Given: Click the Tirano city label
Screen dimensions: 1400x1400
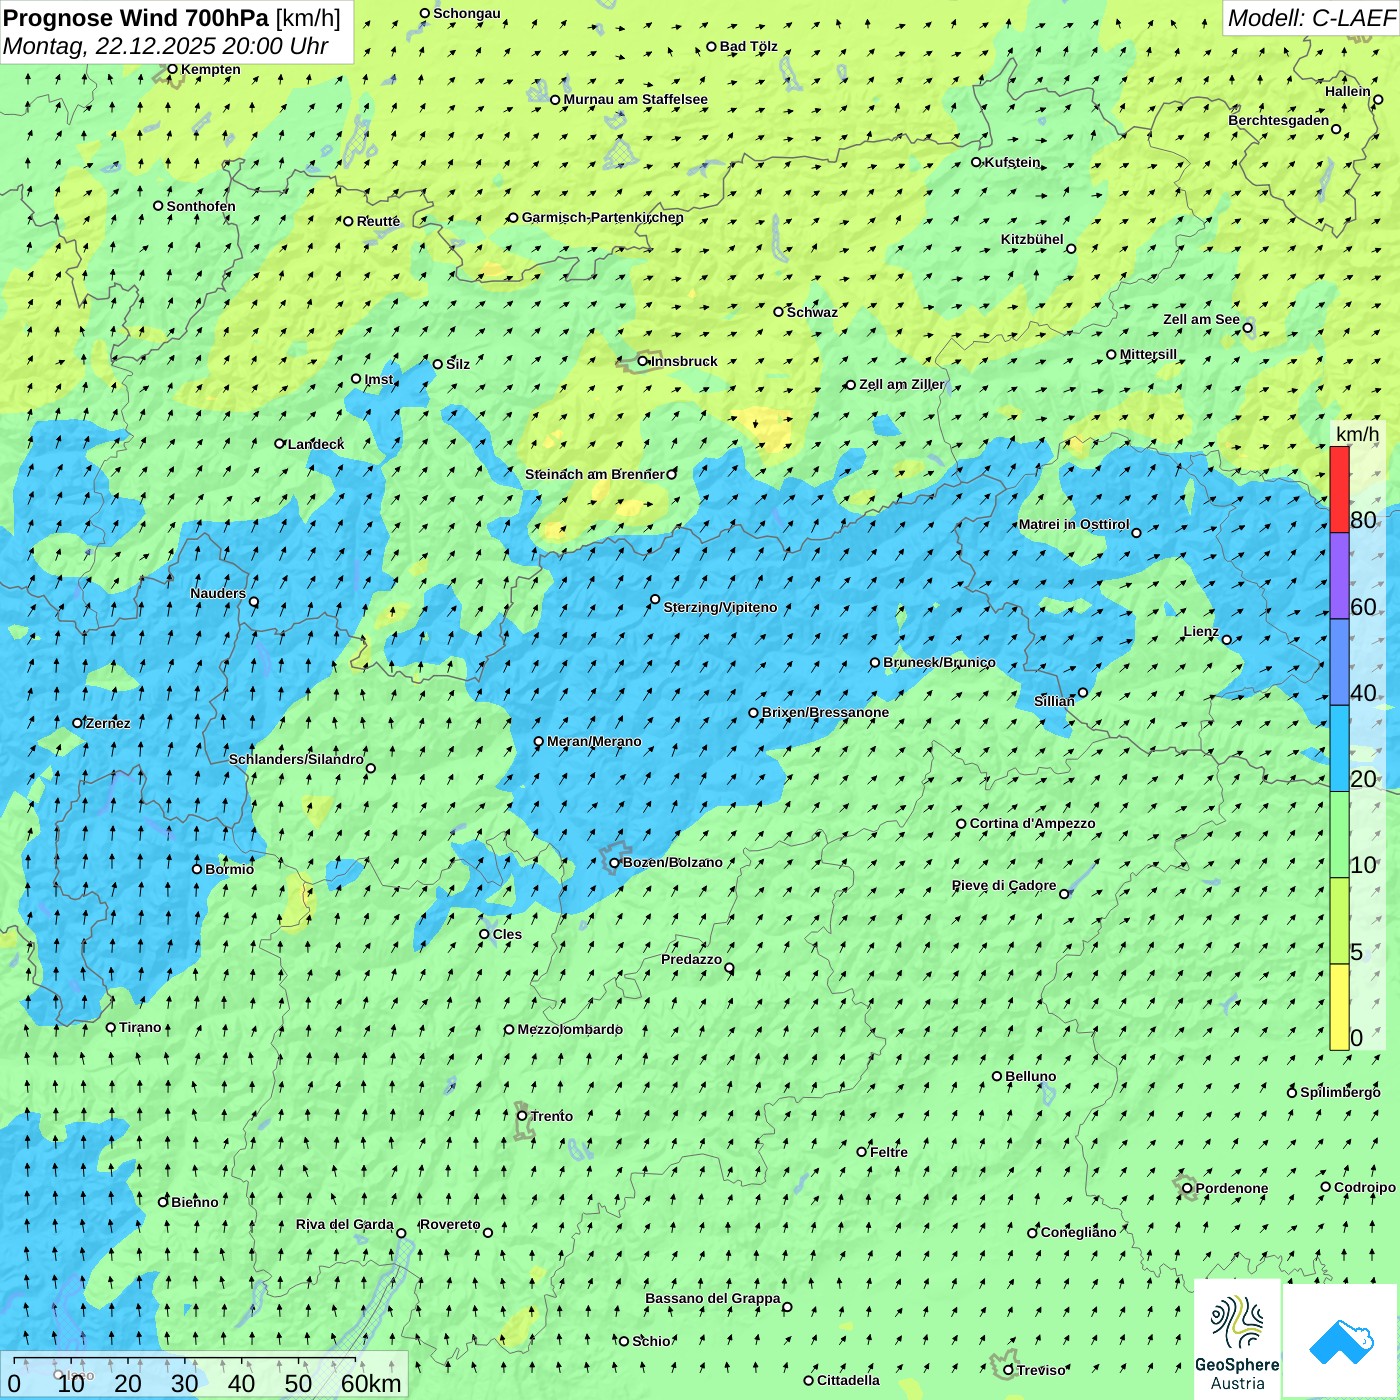Looking at the screenshot, I should (140, 1027).
